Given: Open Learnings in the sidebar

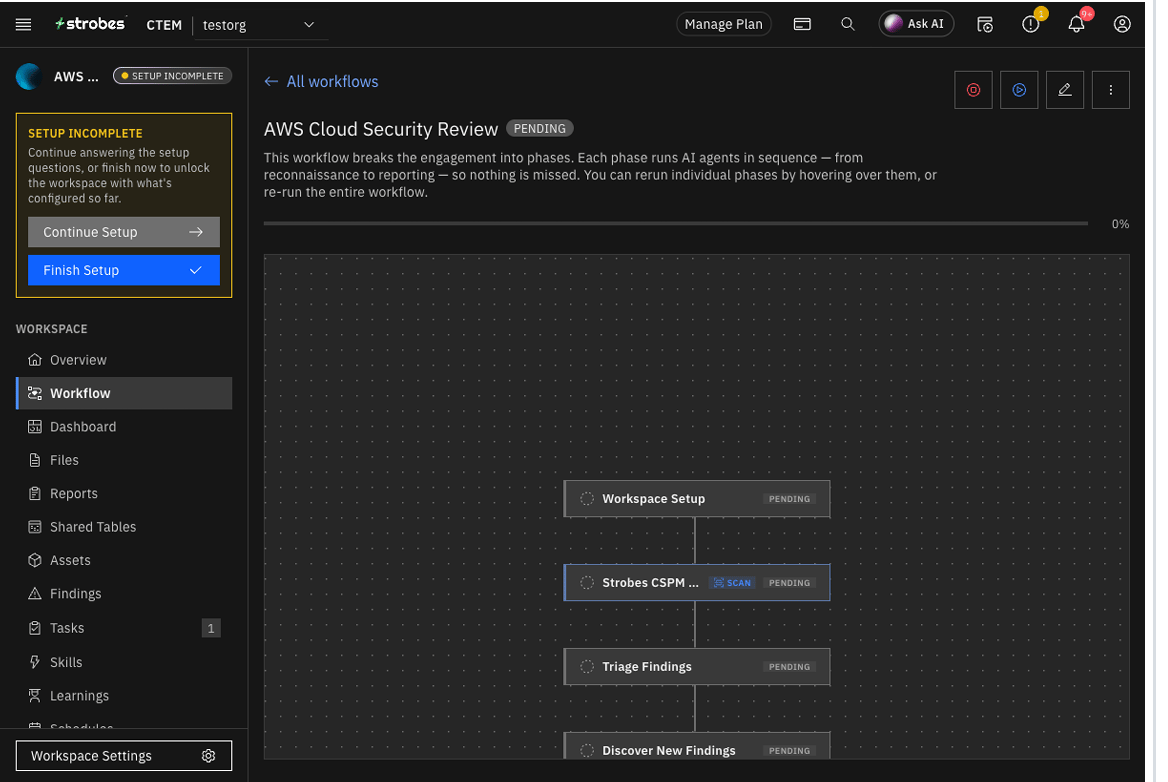Looking at the screenshot, I should coord(124,696).
